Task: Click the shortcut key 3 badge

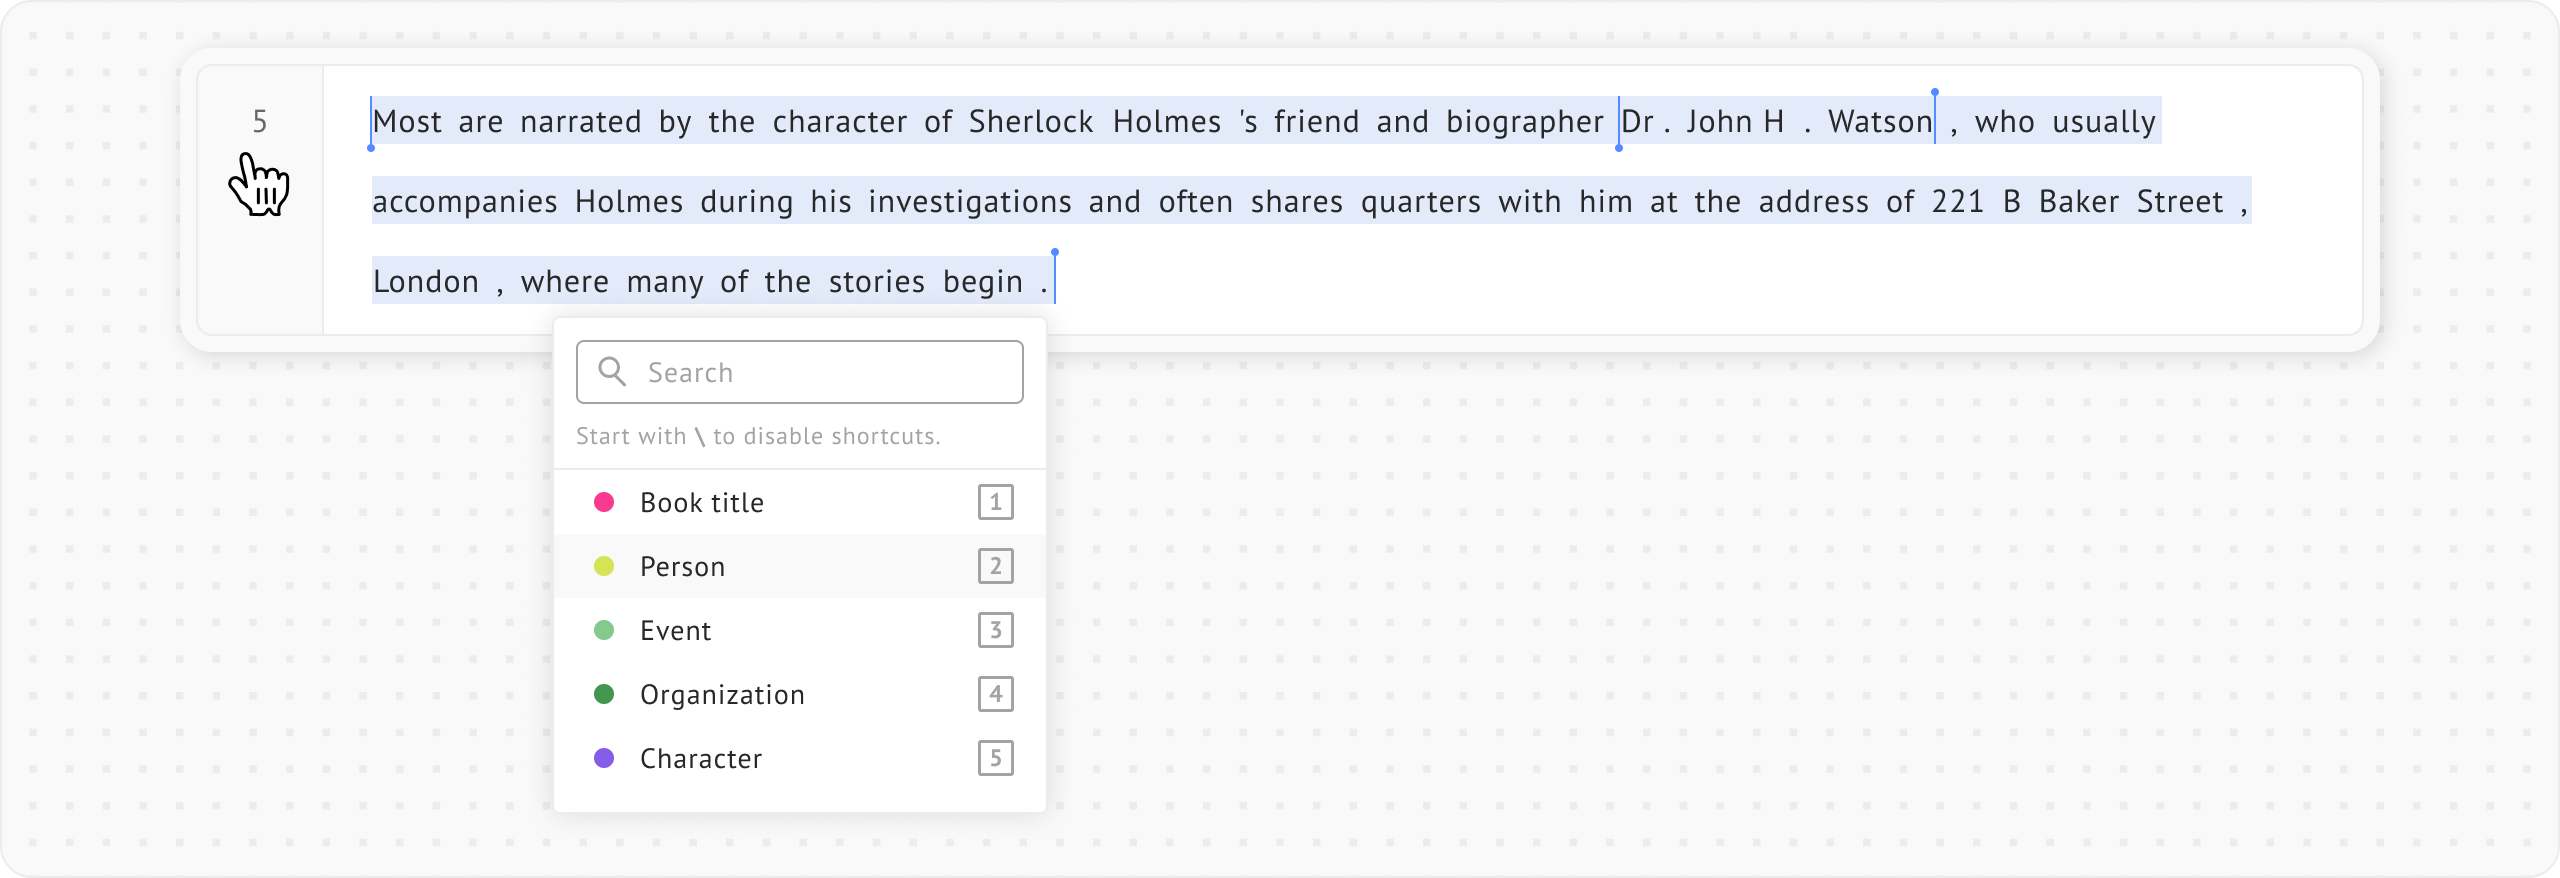Action: pyautogui.click(x=995, y=630)
